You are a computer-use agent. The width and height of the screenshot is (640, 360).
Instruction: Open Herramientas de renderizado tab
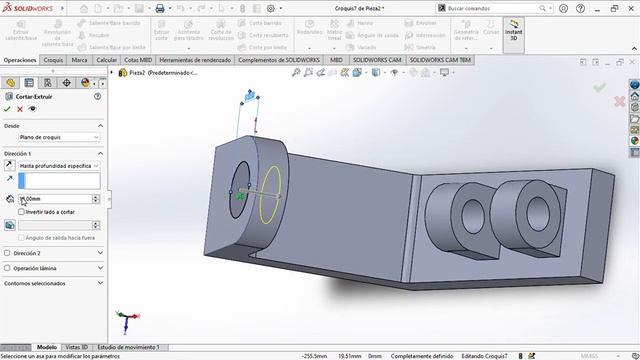[195, 60]
